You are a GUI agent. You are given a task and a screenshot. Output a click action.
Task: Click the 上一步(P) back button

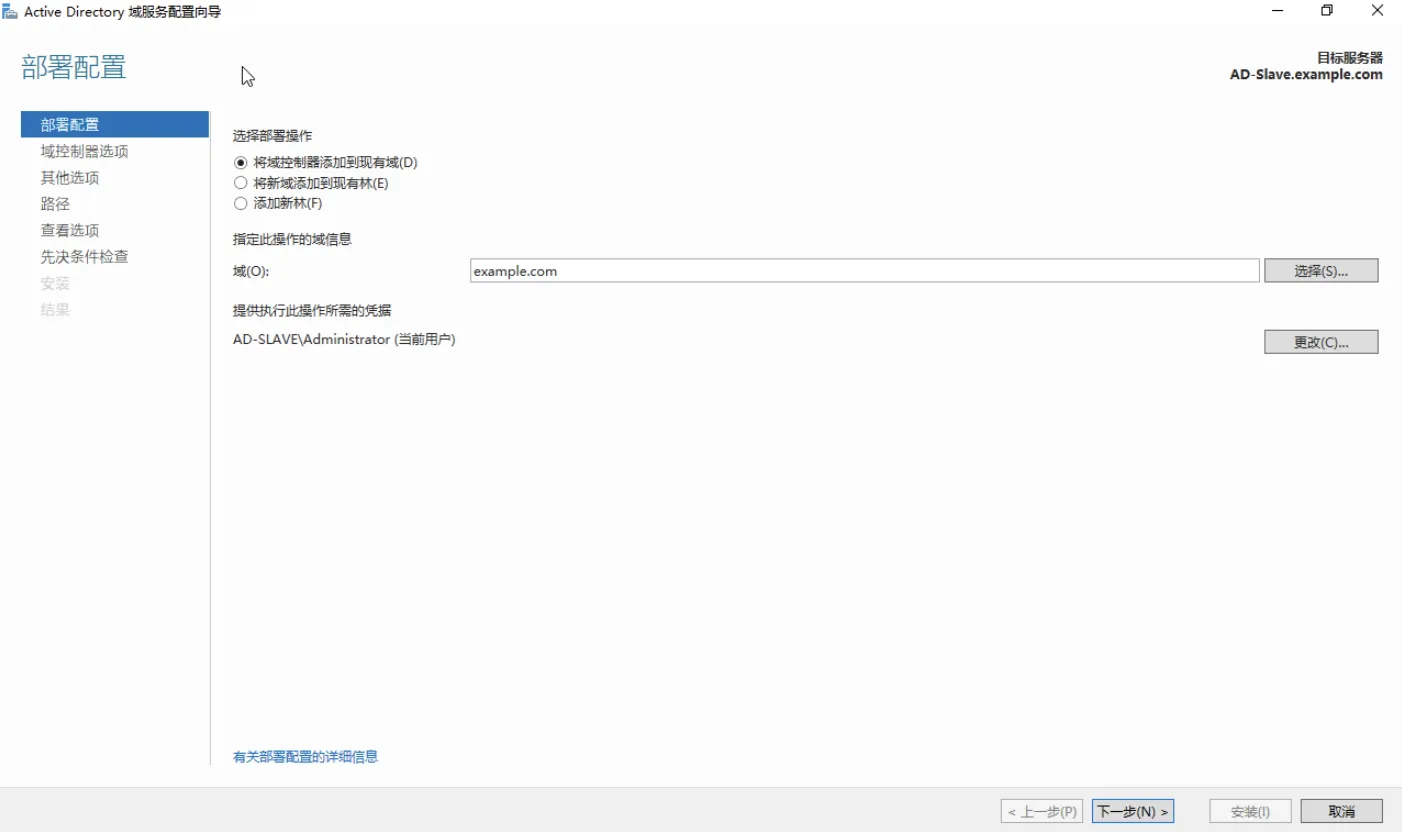click(1042, 811)
